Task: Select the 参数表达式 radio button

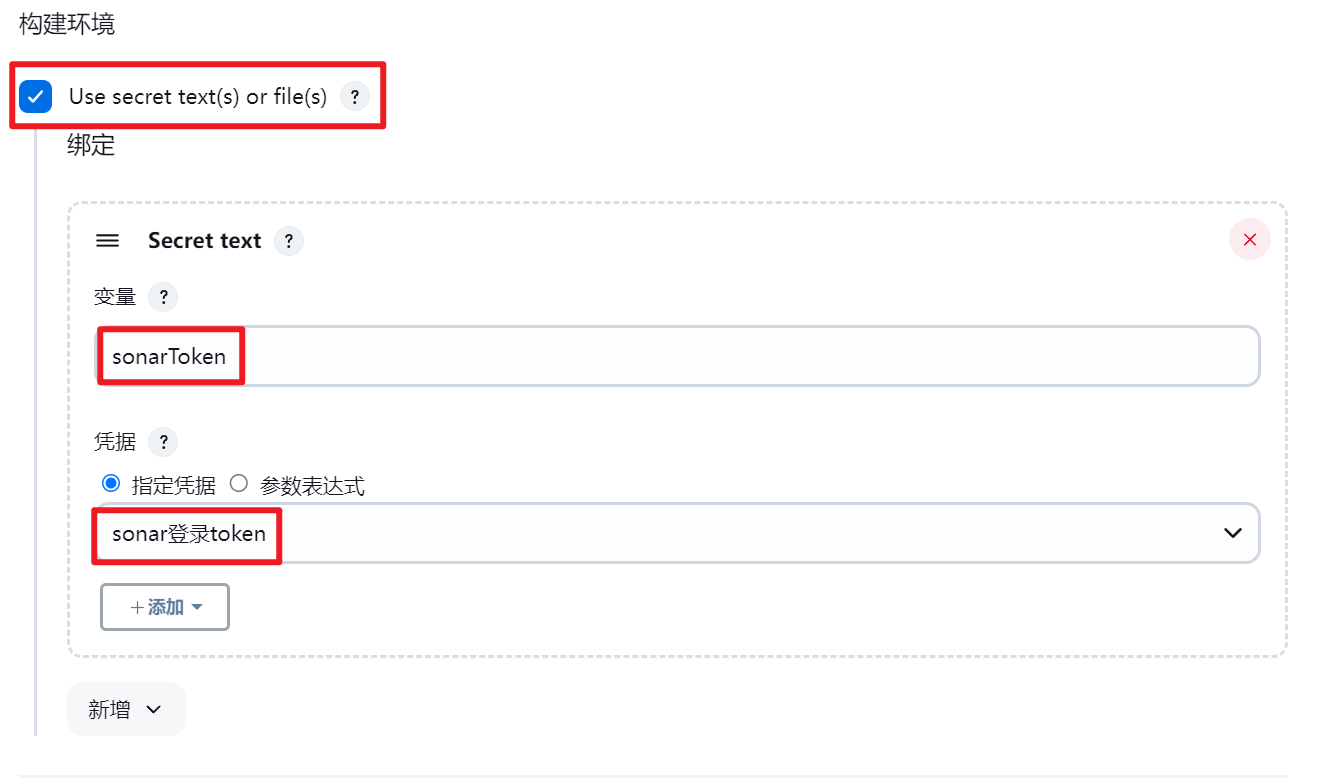Action: (238, 485)
